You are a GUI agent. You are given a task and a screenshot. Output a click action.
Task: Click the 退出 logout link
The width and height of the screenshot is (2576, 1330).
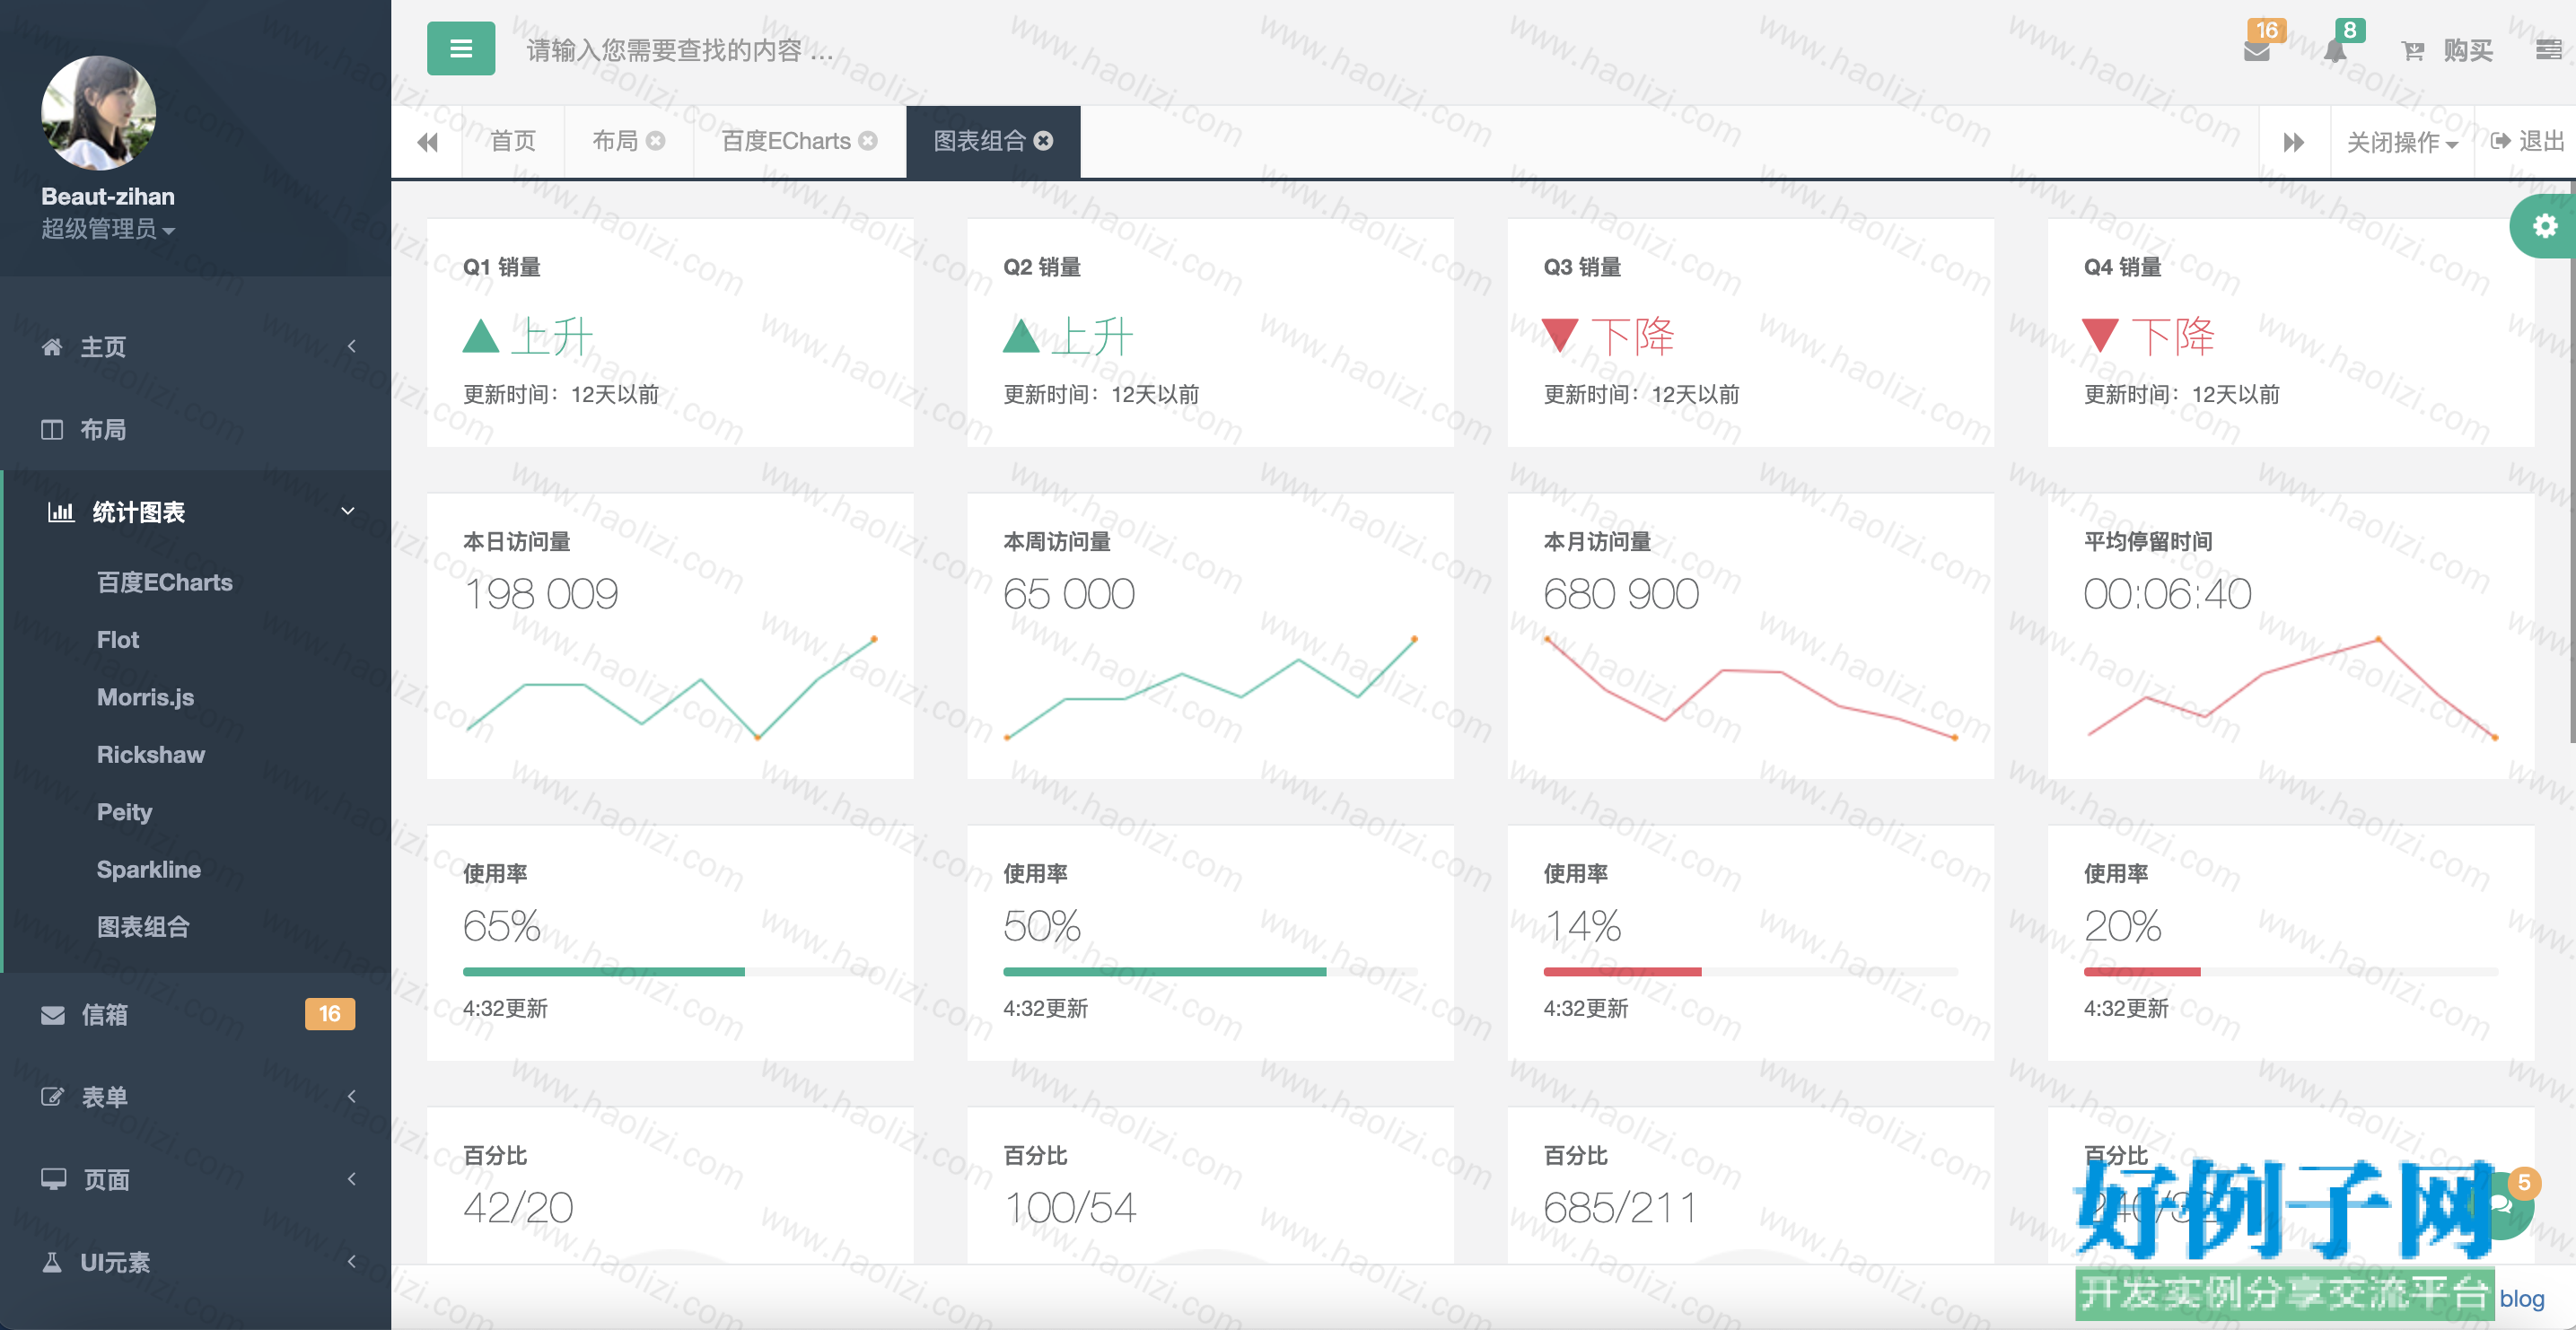pyautogui.click(x=2528, y=141)
